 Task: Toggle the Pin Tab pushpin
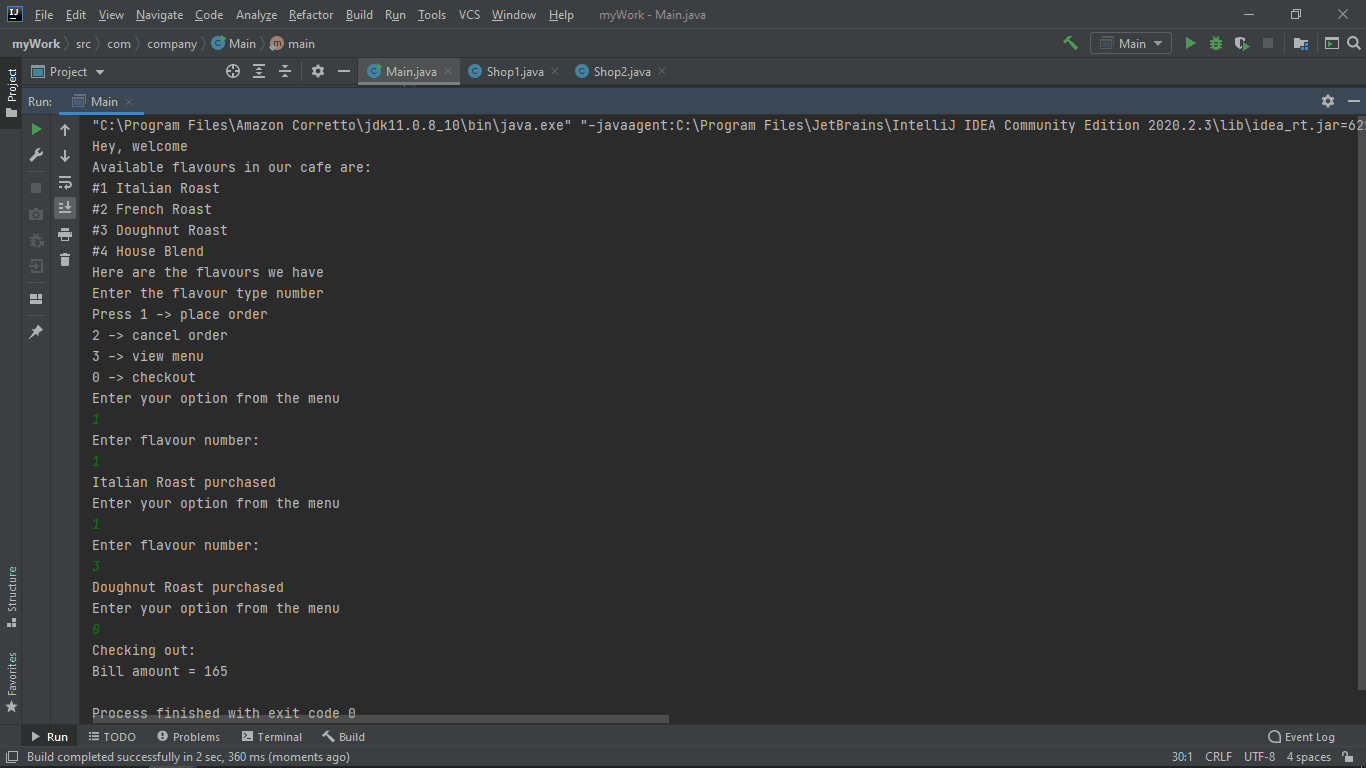pos(36,332)
